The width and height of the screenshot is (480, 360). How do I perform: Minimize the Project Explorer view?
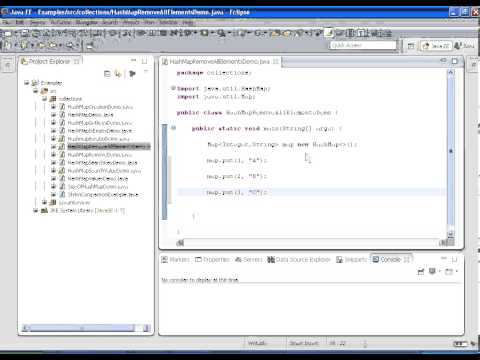pyautogui.click(x=134, y=60)
